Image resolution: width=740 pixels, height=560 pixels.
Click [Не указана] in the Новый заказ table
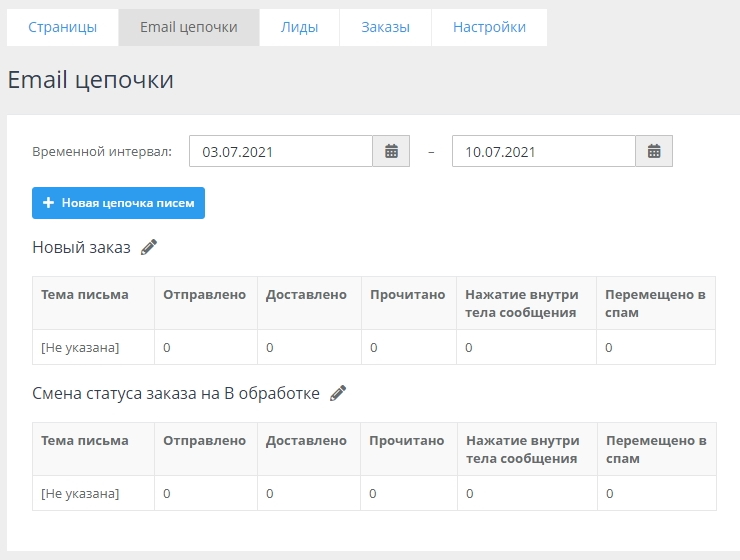(80, 347)
